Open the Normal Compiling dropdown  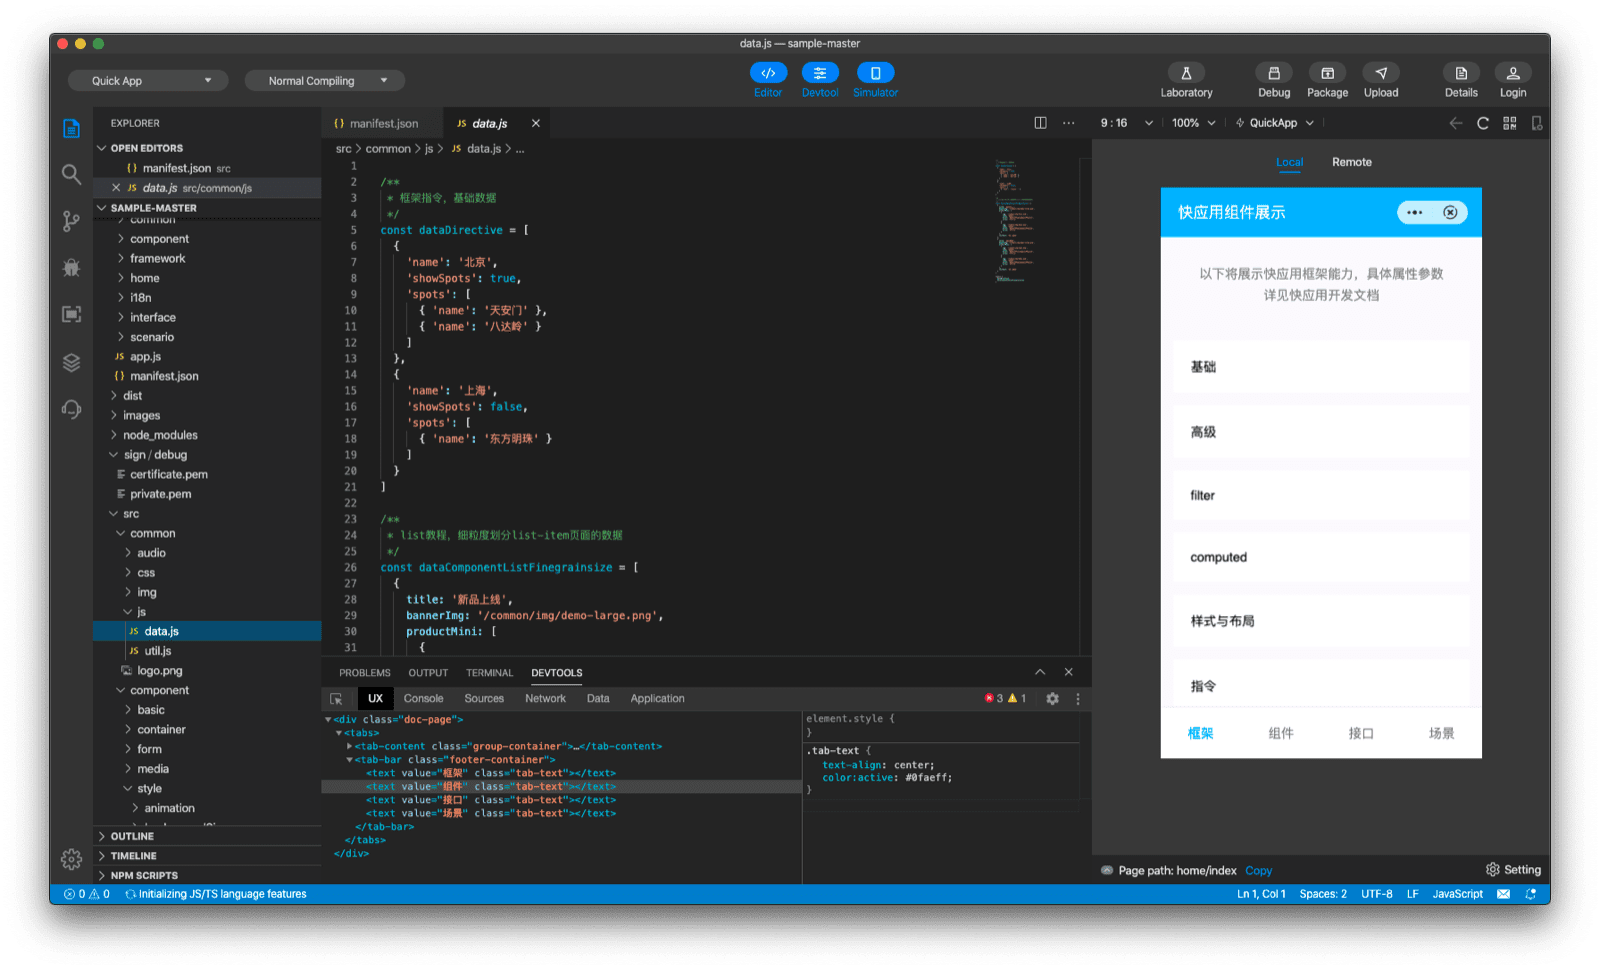pyautogui.click(x=323, y=80)
